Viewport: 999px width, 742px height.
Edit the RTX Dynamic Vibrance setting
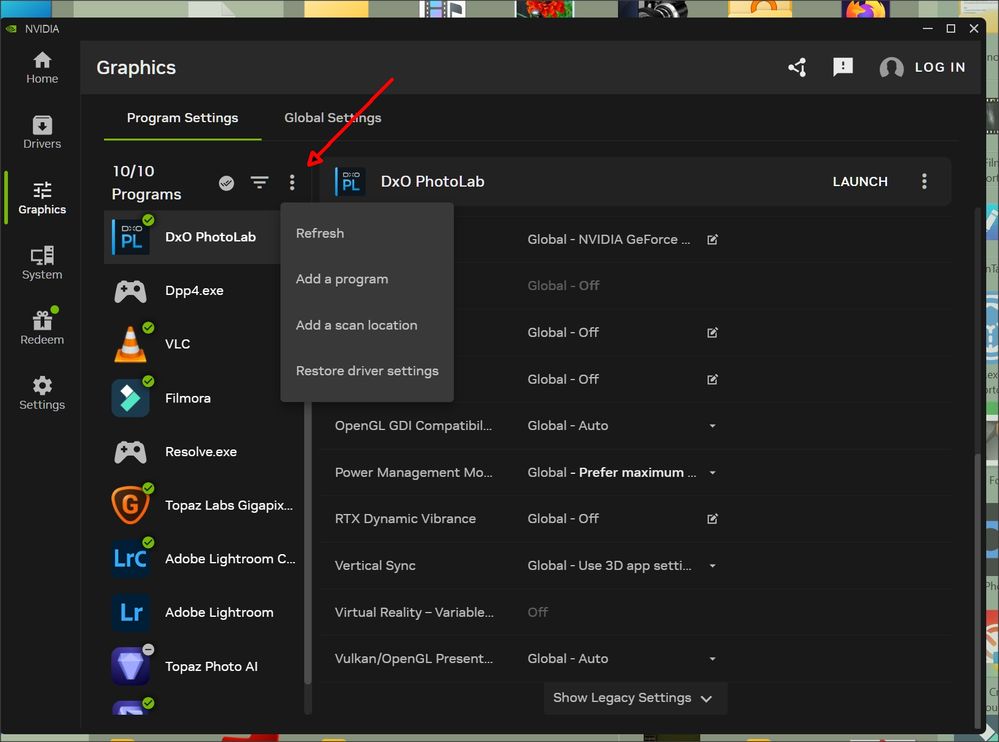coord(712,519)
